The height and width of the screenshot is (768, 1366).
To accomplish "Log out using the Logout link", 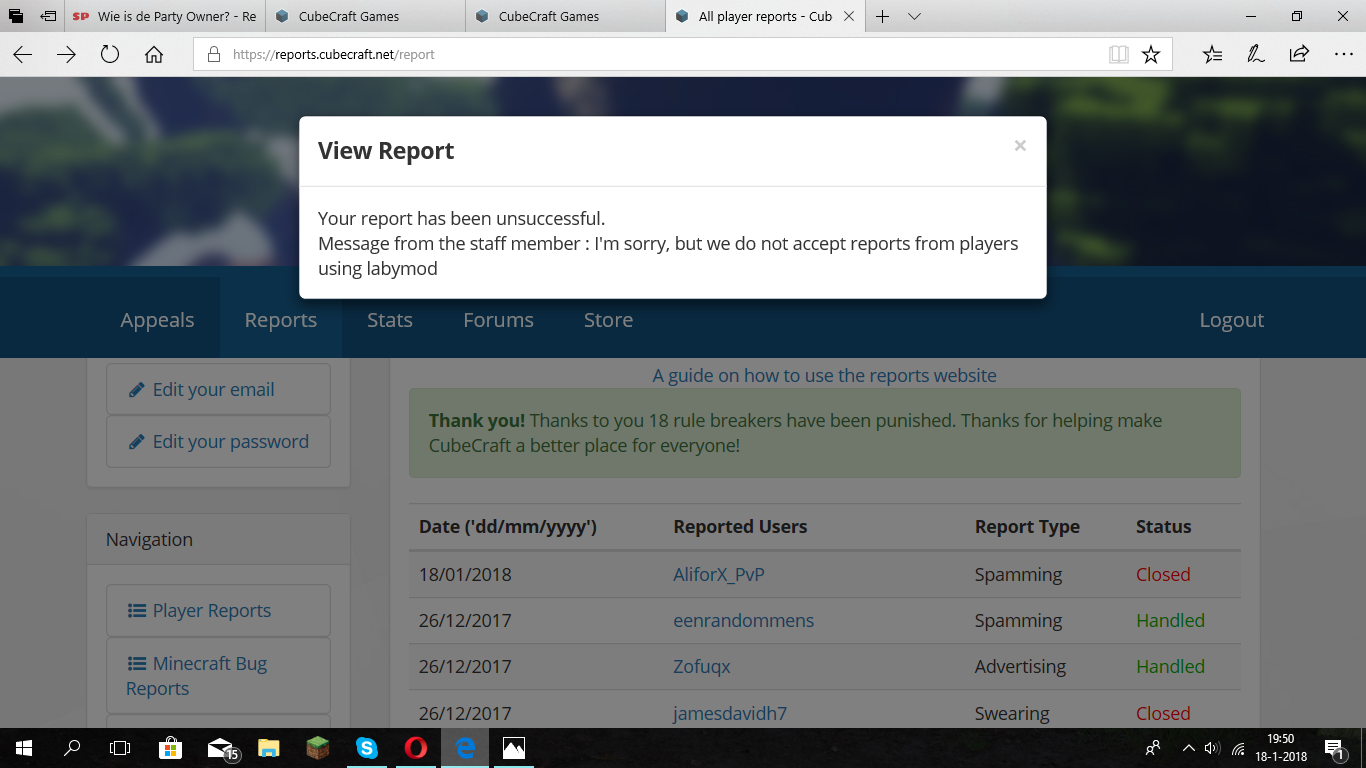I will (1232, 320).
